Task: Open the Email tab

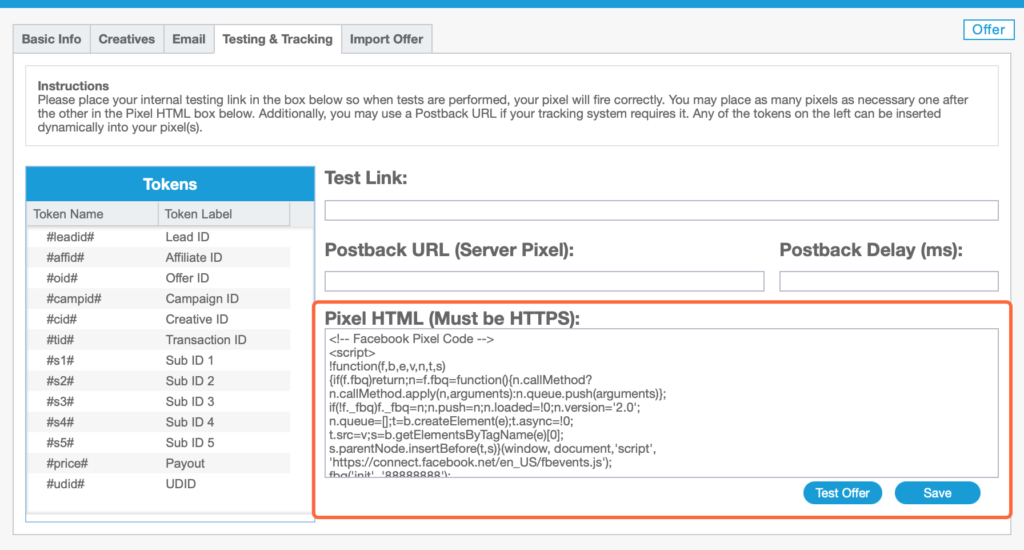Action: click(x=189, y=39)
